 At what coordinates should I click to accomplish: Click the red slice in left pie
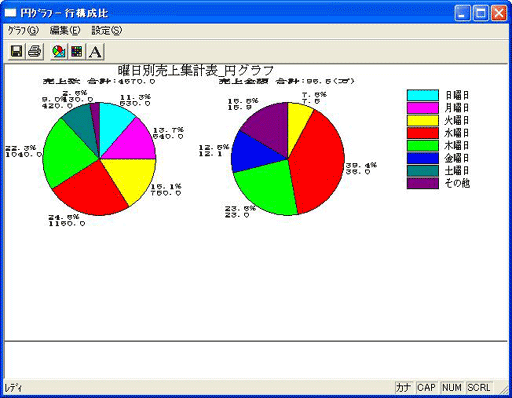[x=93, y=192]
